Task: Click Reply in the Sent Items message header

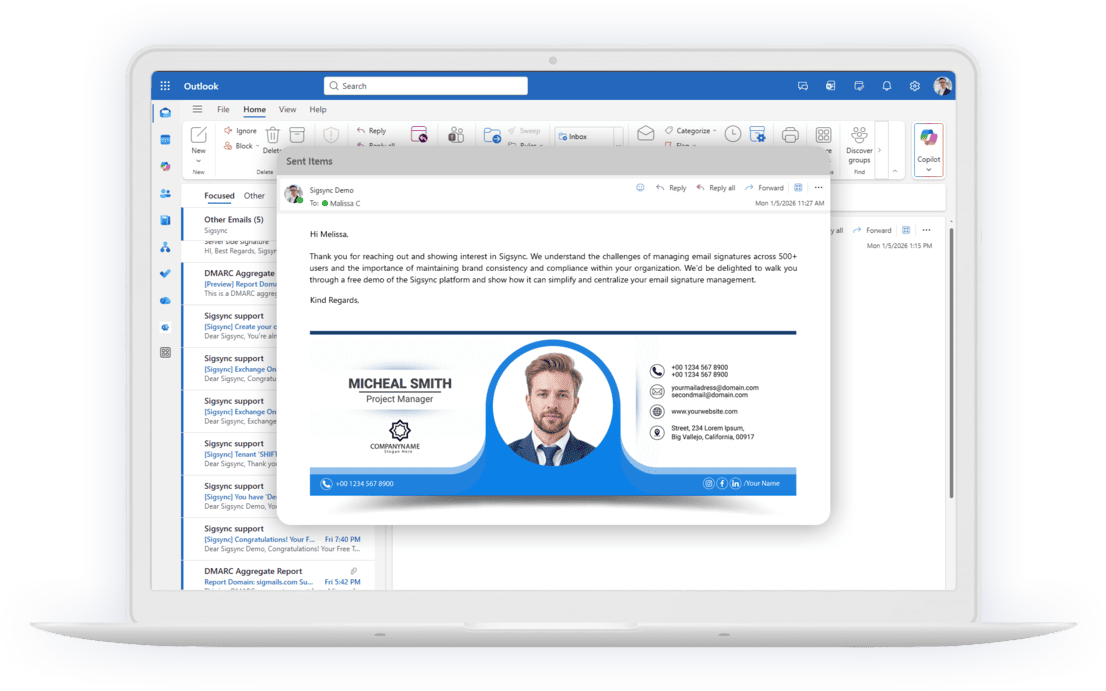Action: 671,188
